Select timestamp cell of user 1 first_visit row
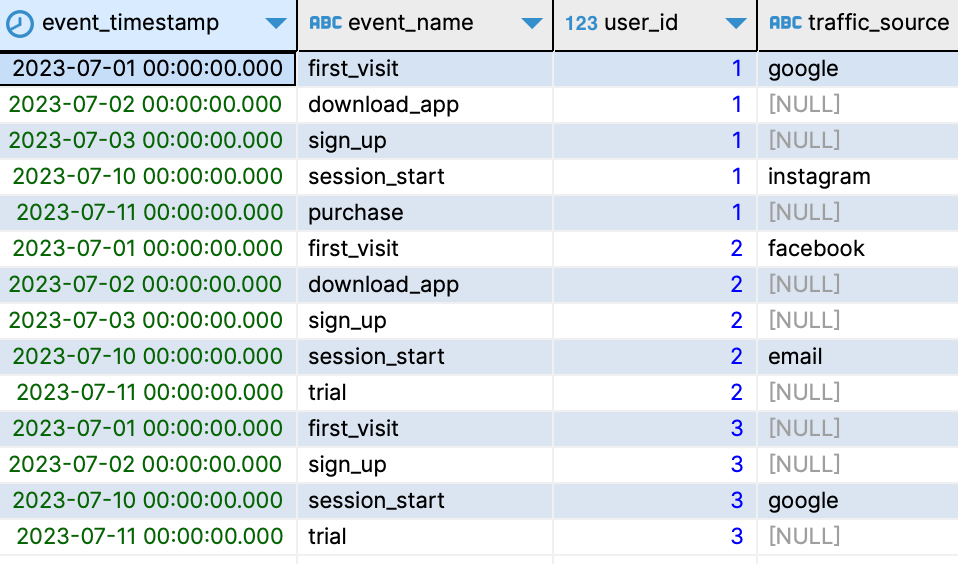This screenshot has height=564, width=958. [148, 68]
